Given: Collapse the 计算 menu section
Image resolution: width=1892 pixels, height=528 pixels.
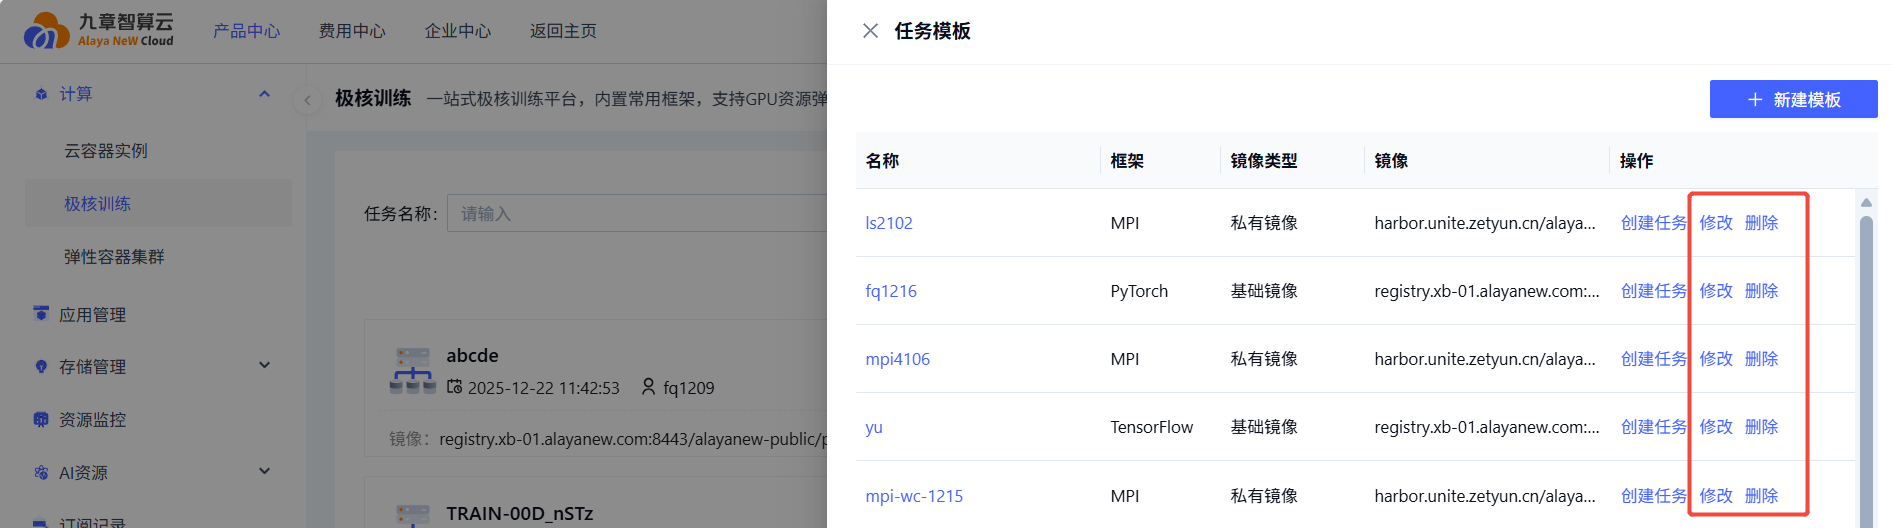Looking at the screenshot, I should (264, 94).
